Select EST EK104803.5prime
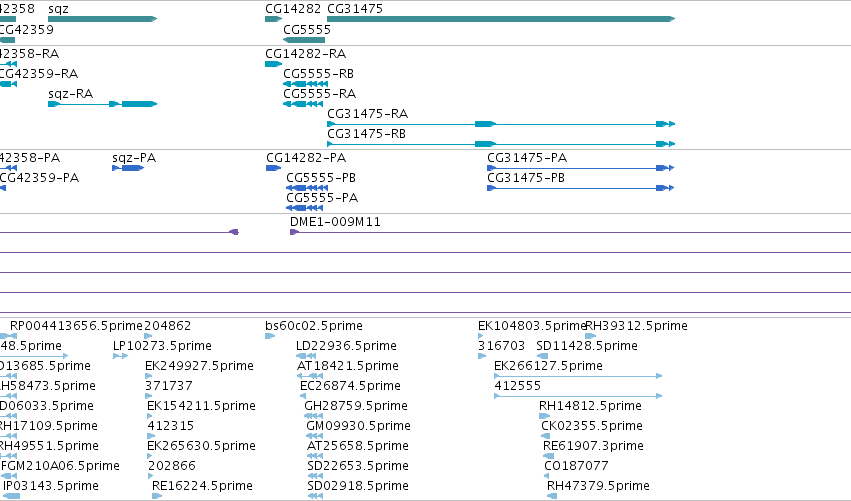 click(x=532, y=326)
